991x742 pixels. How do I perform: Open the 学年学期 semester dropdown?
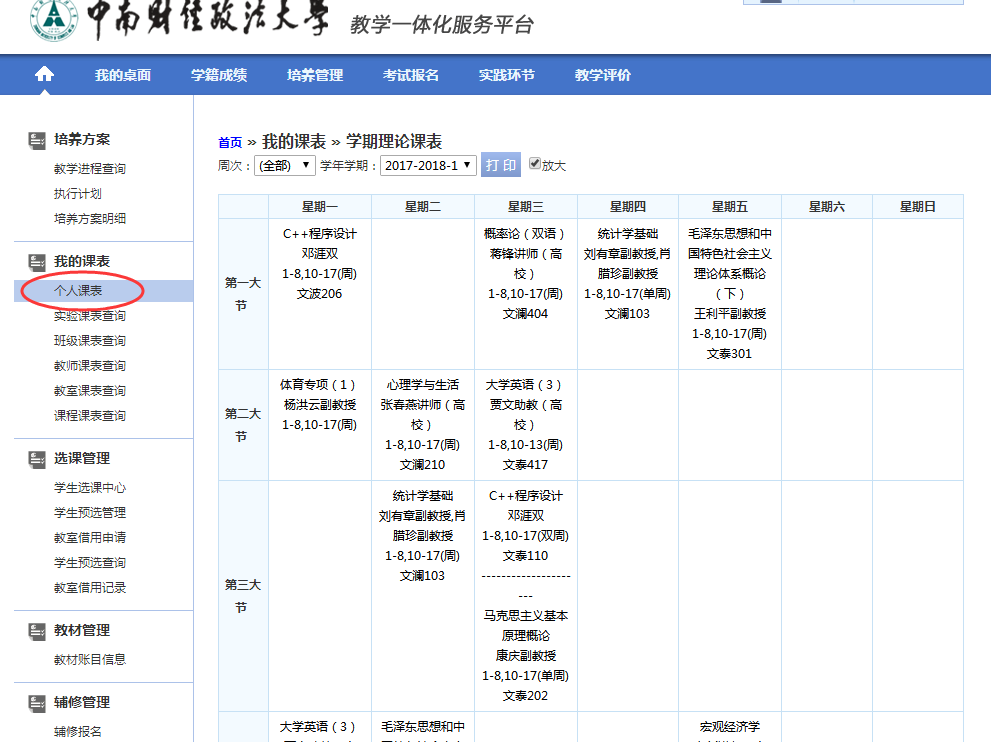tap(428, 165)
